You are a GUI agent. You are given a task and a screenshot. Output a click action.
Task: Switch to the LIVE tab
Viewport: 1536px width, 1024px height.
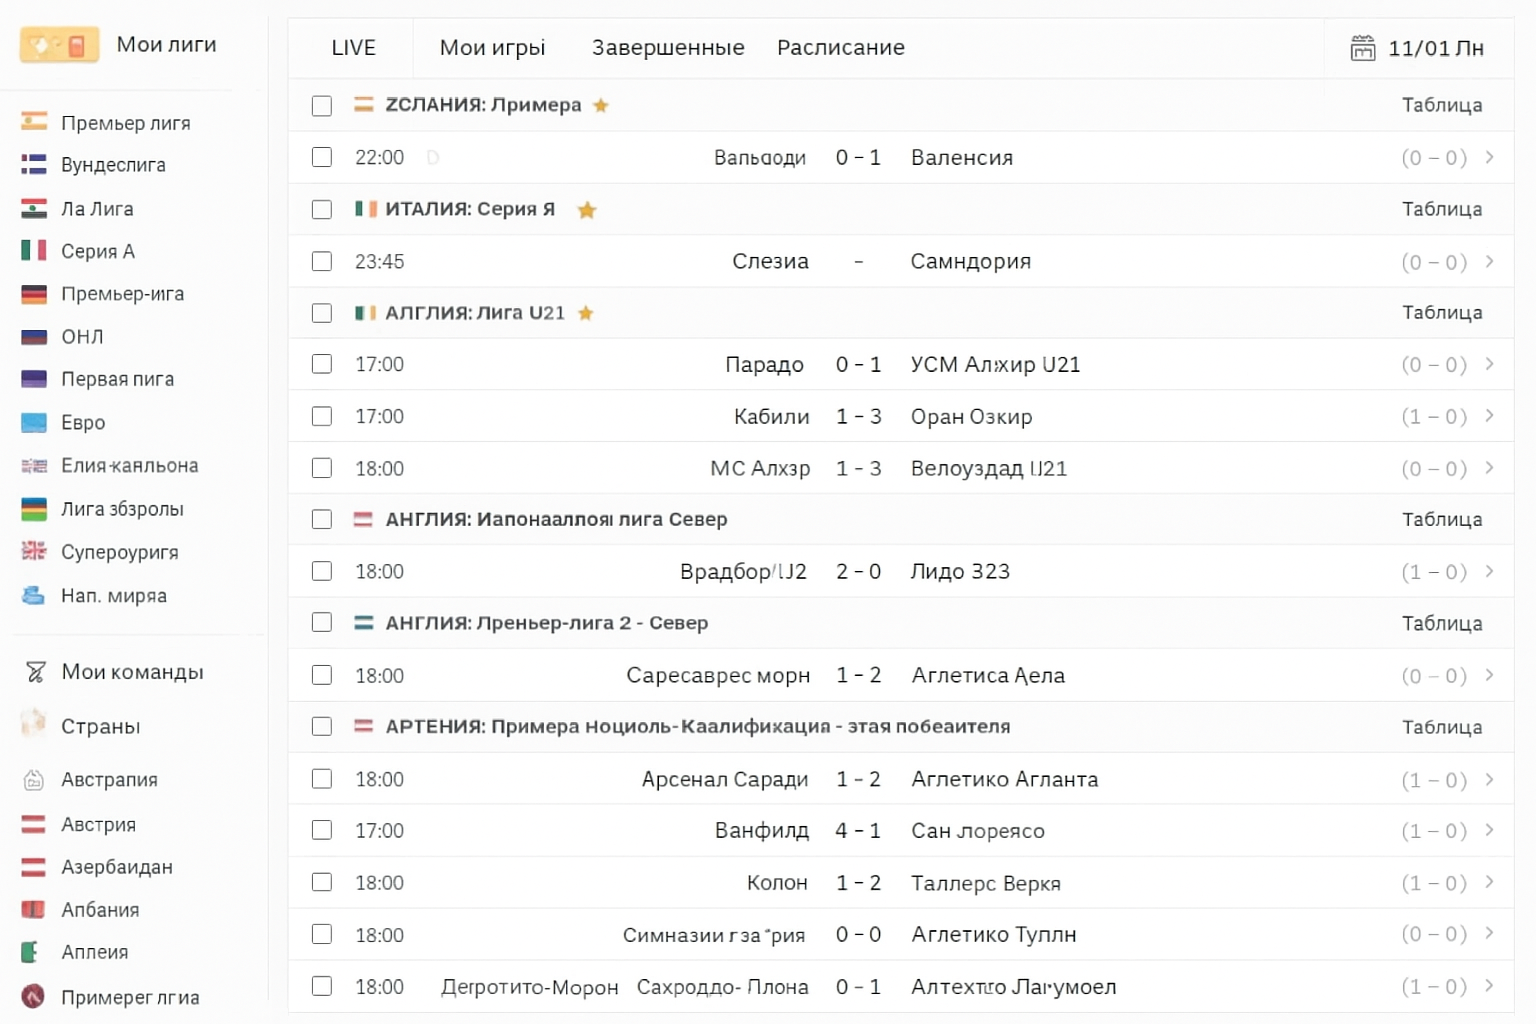click(352, 47)
